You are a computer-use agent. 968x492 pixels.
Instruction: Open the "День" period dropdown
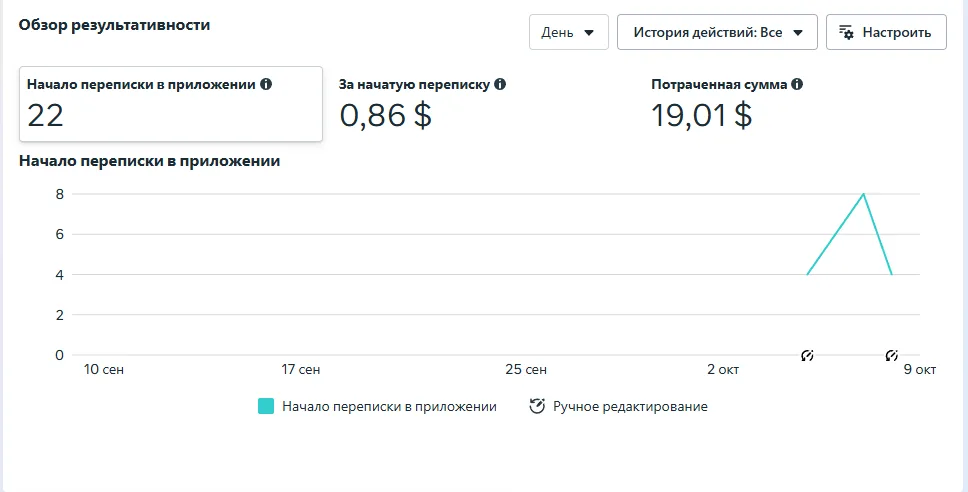coord(569,32)
